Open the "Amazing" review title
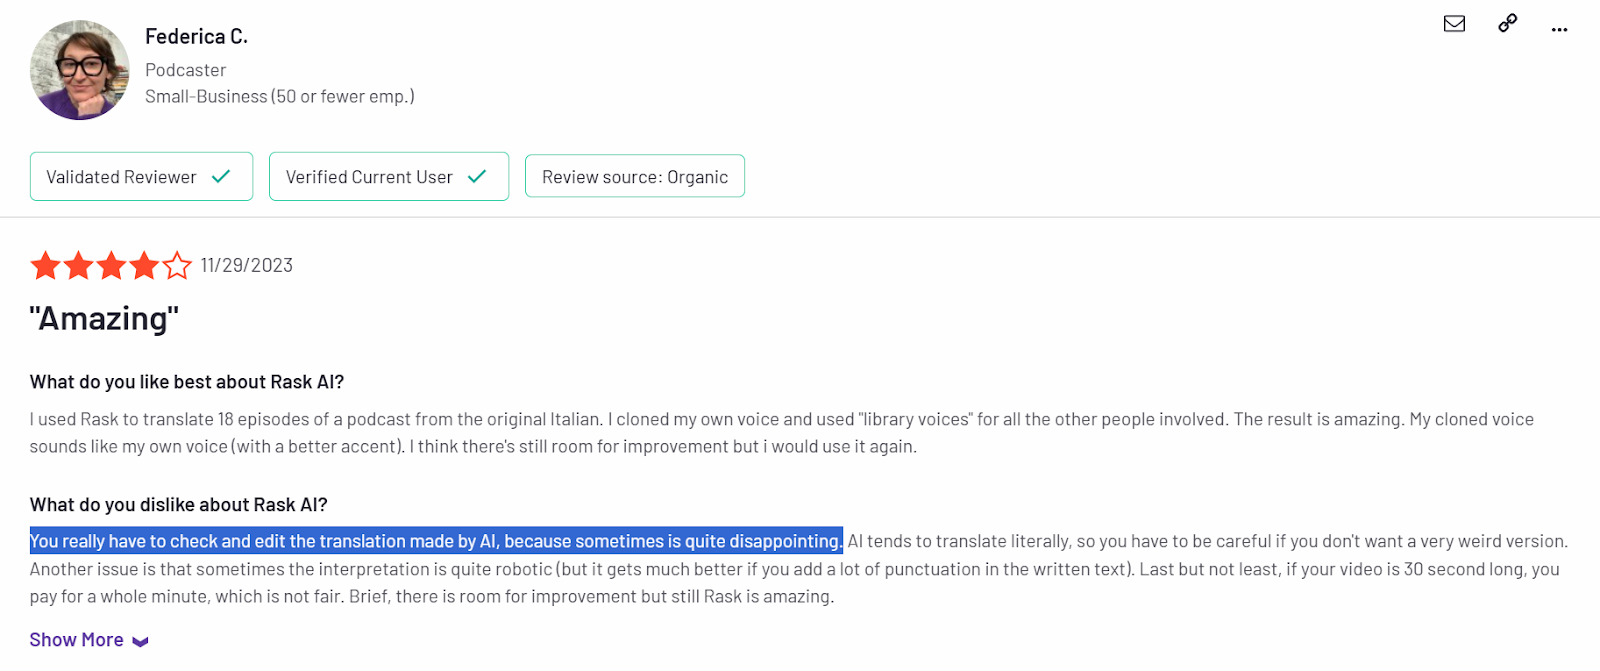This screenshot has width=1600, height=671. point(104,318)
